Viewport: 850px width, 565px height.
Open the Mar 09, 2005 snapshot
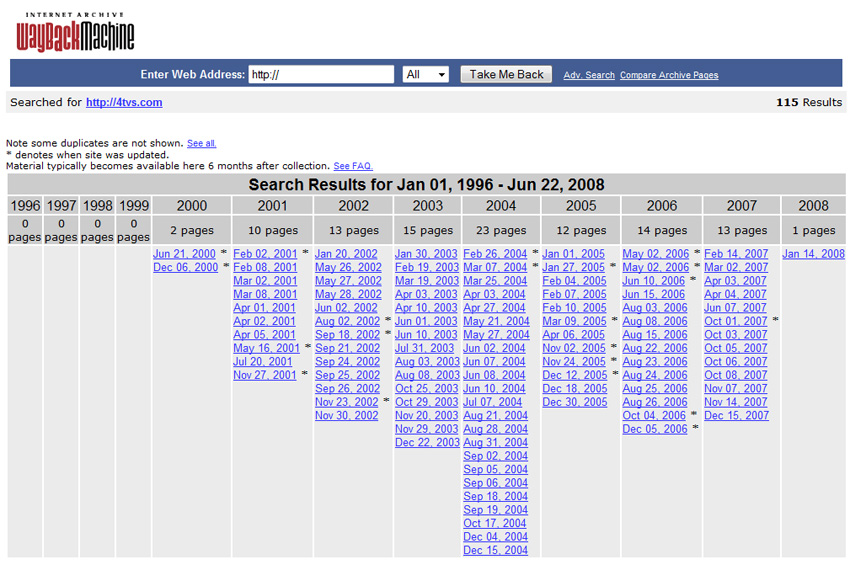[575, 321]
